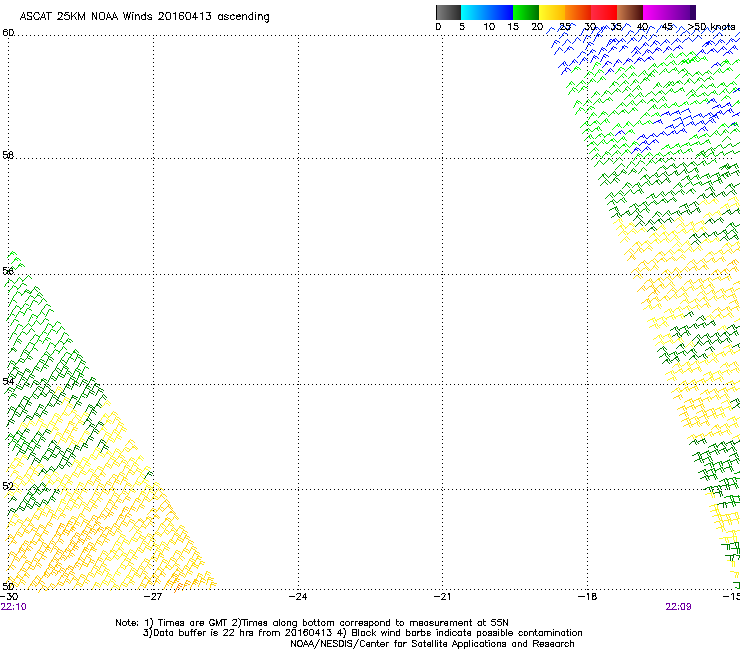Click the 'Times are GMT' note line
The image size is (740, 650).
click(x=312, y=623)
